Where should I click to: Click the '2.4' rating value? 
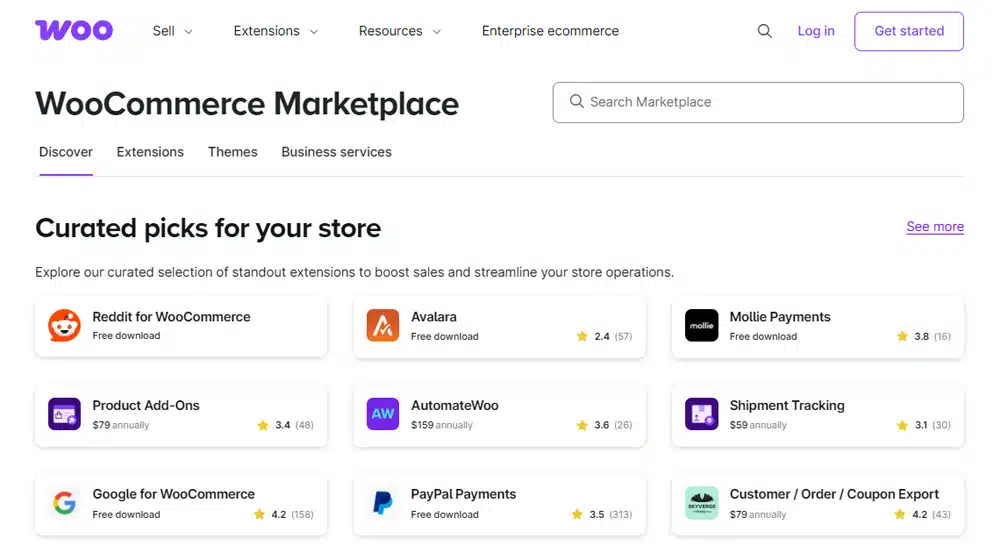click(x=602, y=336)
